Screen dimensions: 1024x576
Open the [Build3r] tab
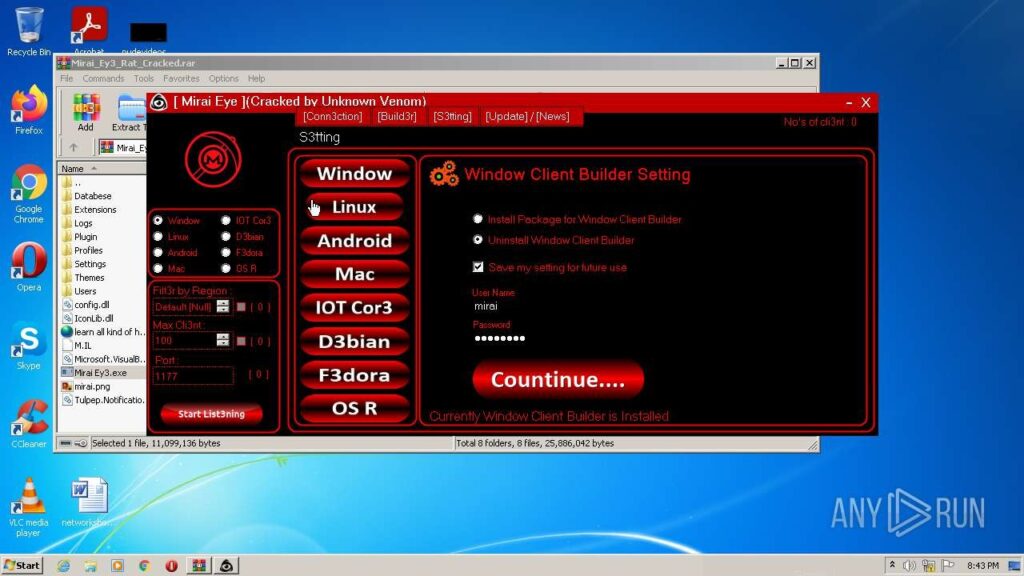tap(397, 116)
